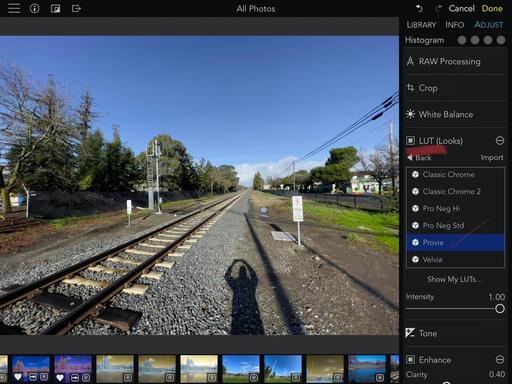Expand the Crop section
Screen dimensions: 512x384
click(455, 88)
